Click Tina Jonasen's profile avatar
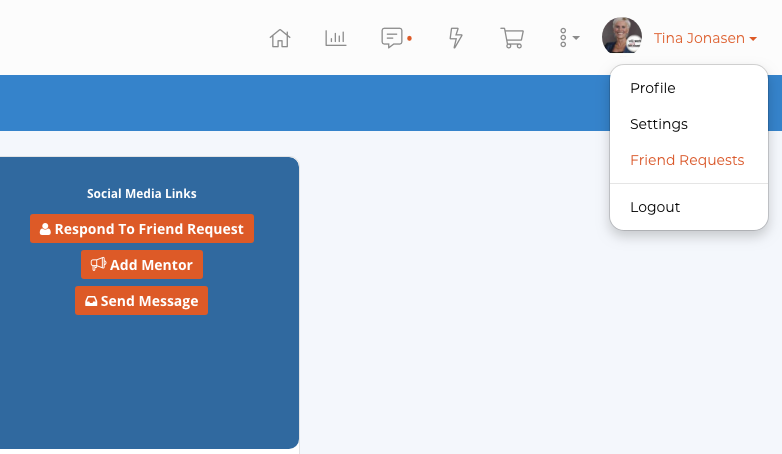782x454 pixels. tap(622, 35)
